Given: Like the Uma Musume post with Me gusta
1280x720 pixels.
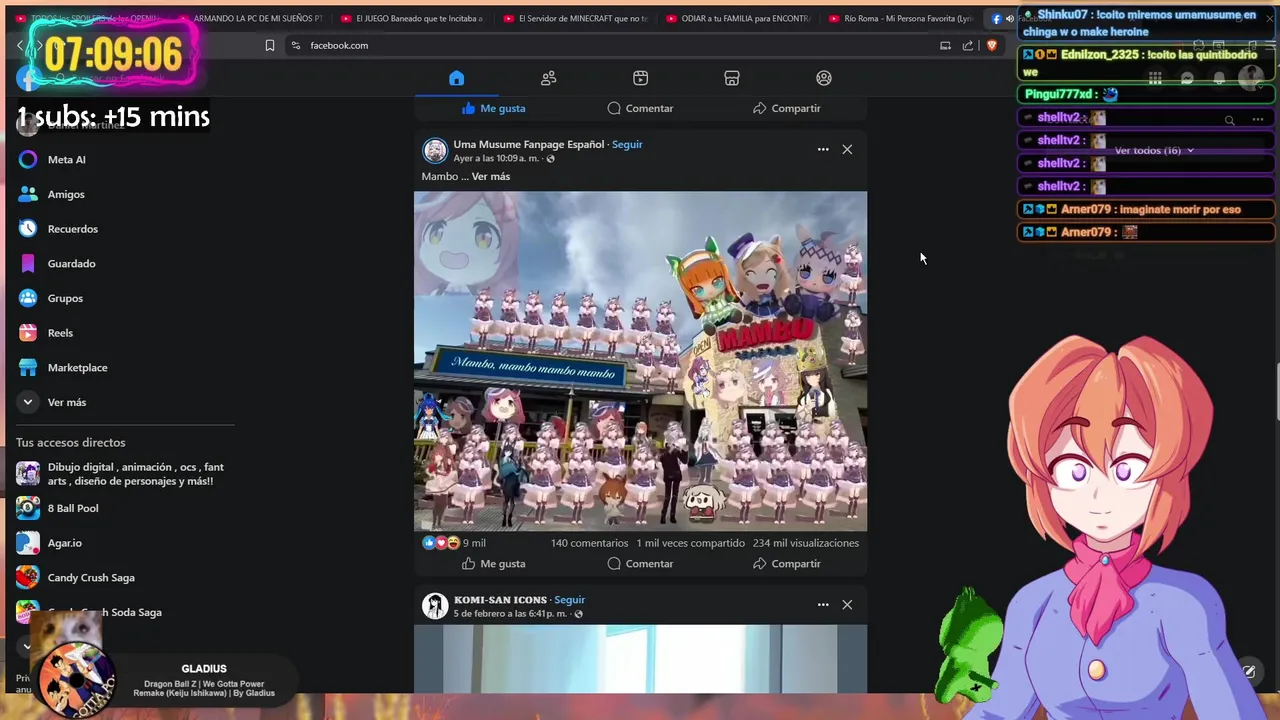Looking at the screenshot, I should pyautogui.click(x=493, y=564).
